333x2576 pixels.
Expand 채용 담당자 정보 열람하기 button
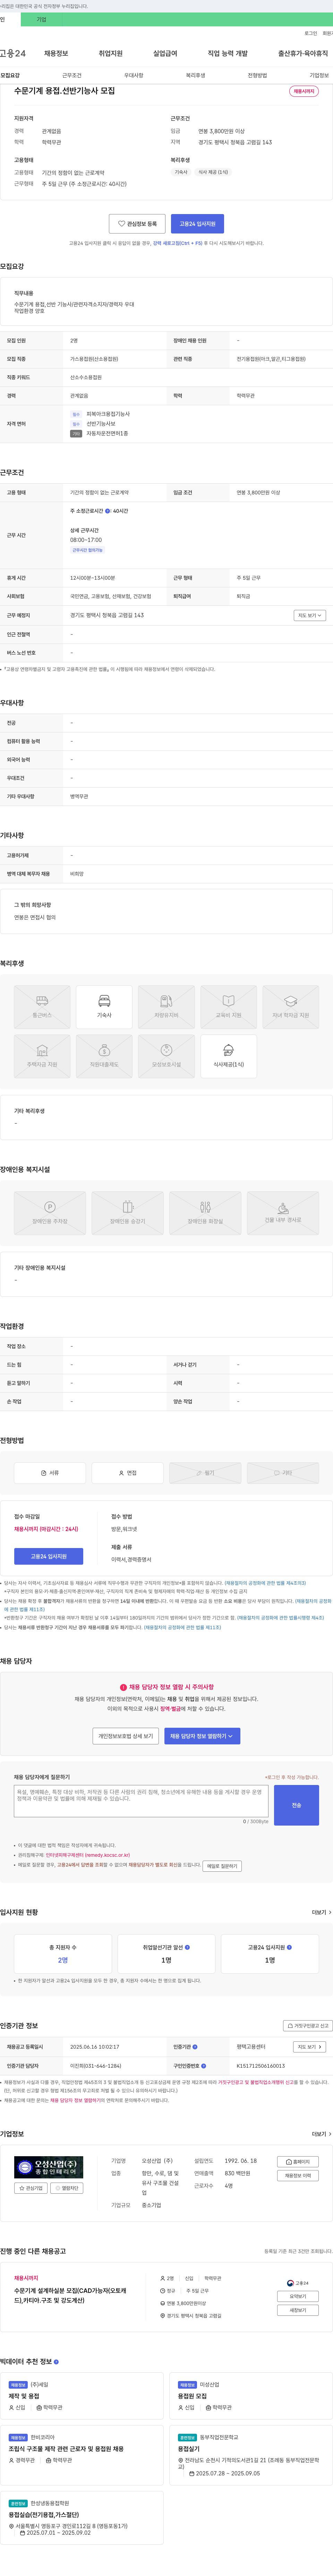point(202,1736)
